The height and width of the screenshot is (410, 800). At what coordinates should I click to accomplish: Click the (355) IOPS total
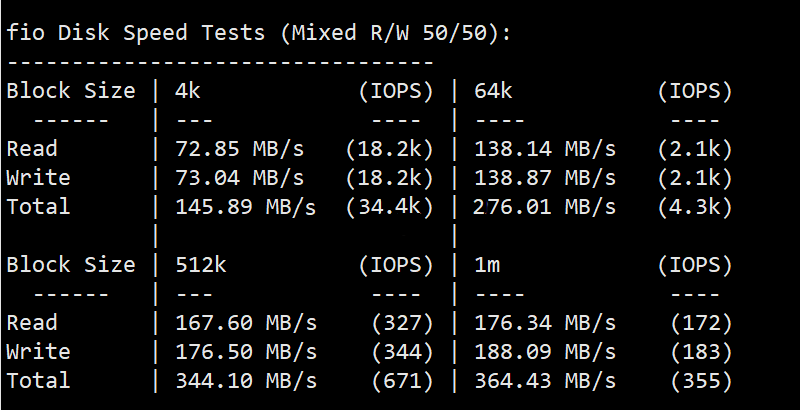[702, 381]
